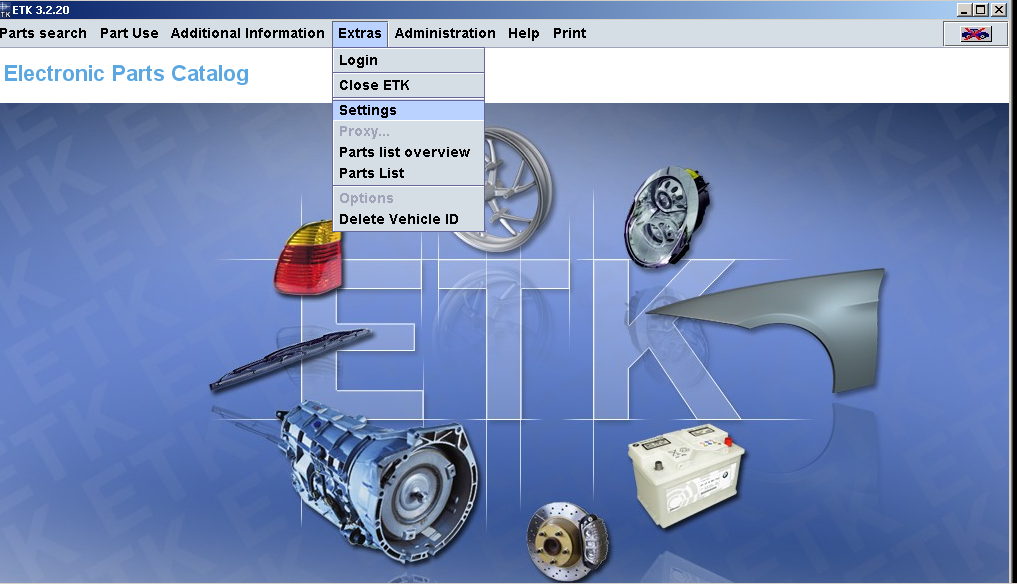Select Close ETK in the menu
The height and width of the screenshot is (585, 1017).
pos(374,85)
